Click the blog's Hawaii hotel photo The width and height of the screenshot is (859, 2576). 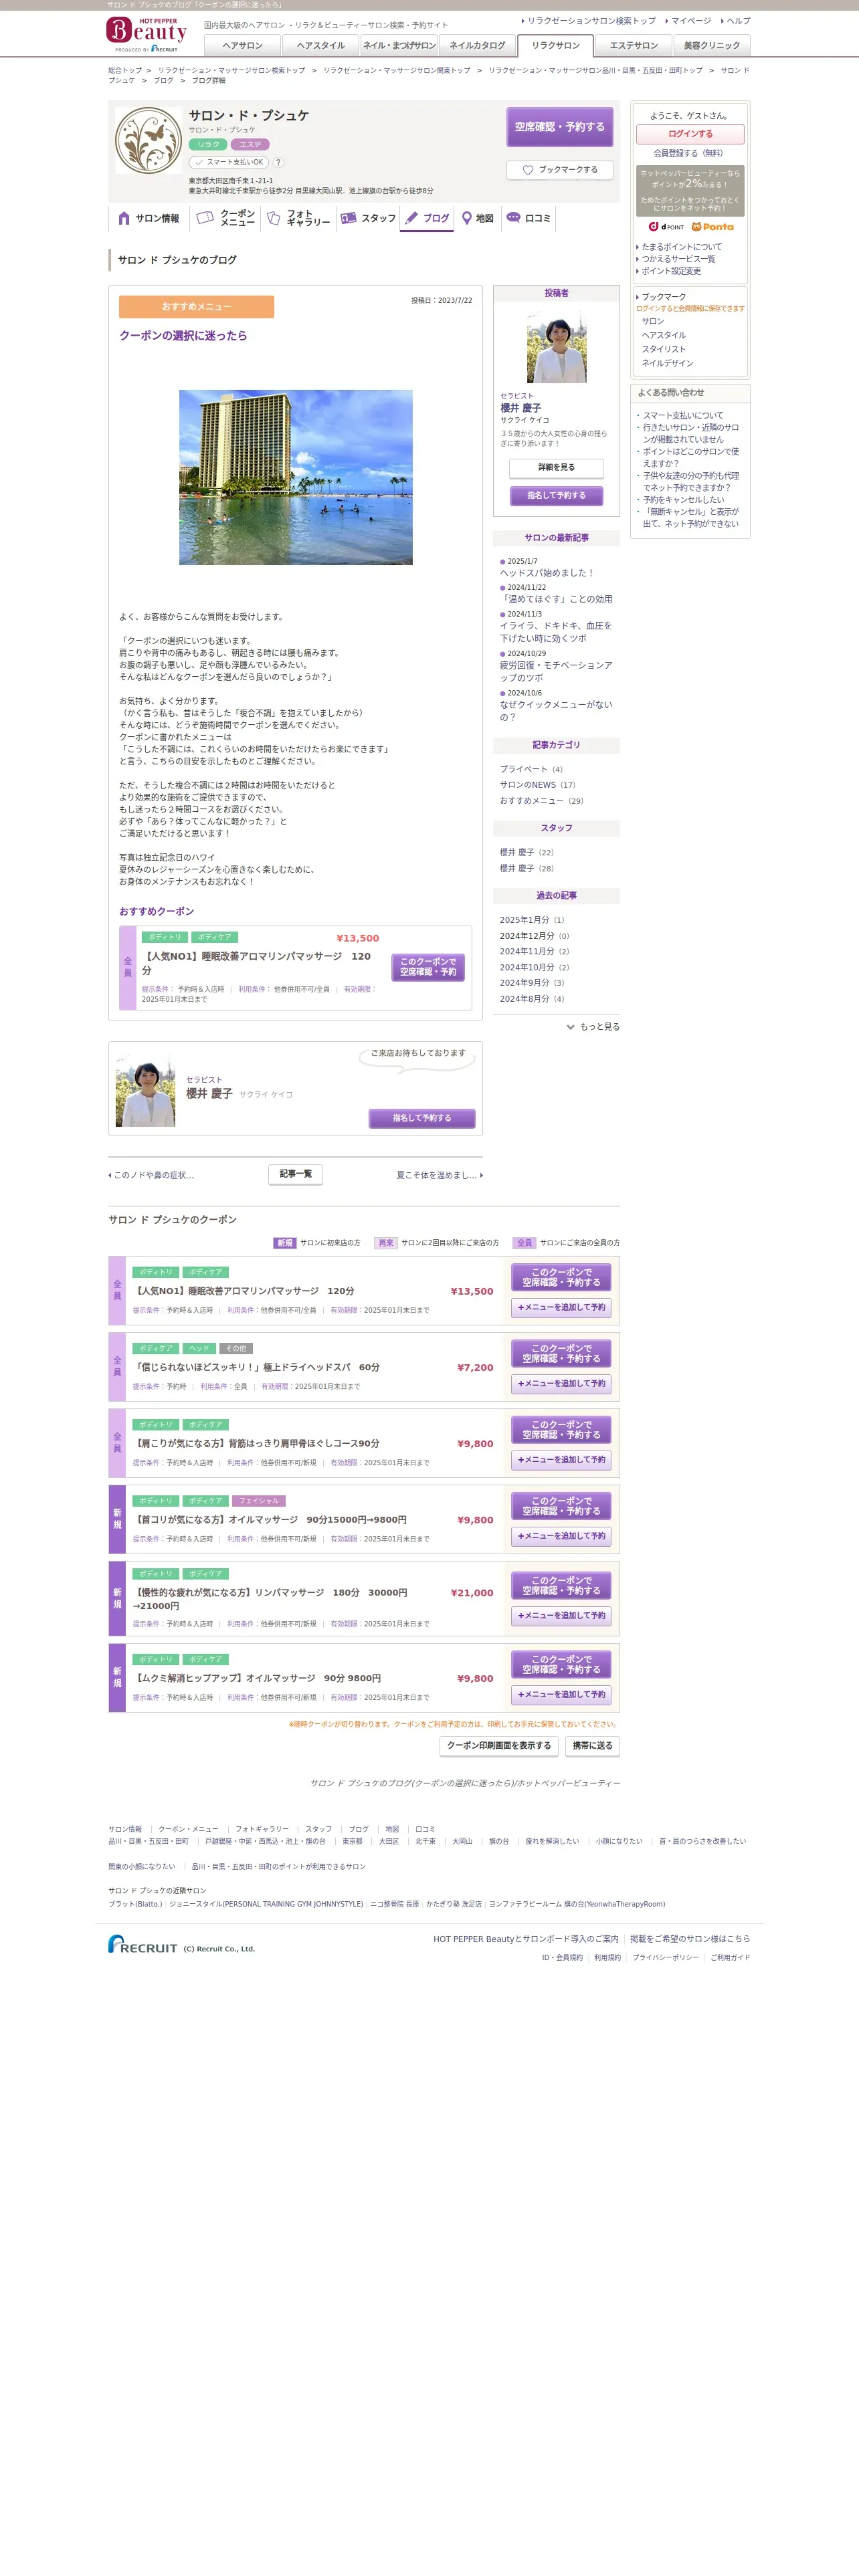pos(296,477)
